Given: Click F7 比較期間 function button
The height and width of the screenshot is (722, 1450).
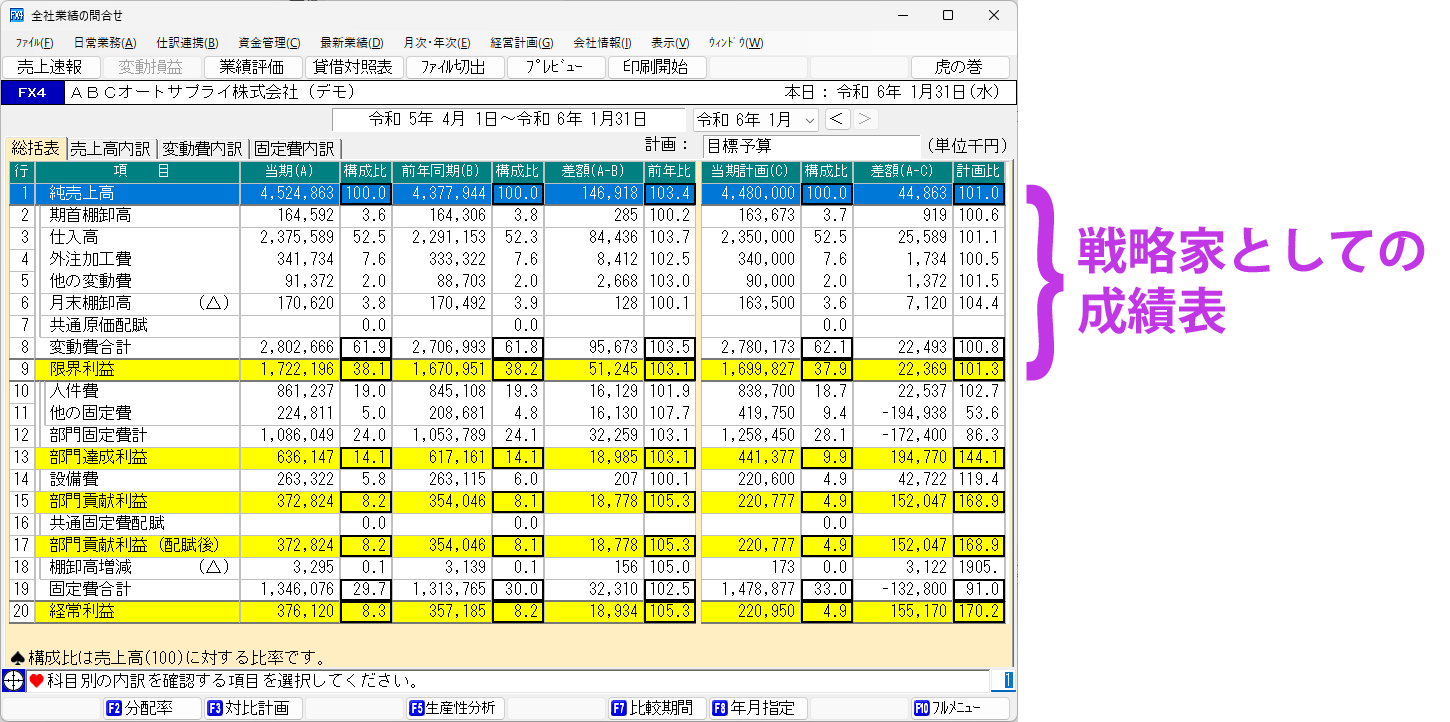Looking at the screenshot, I should coord(656,708).
